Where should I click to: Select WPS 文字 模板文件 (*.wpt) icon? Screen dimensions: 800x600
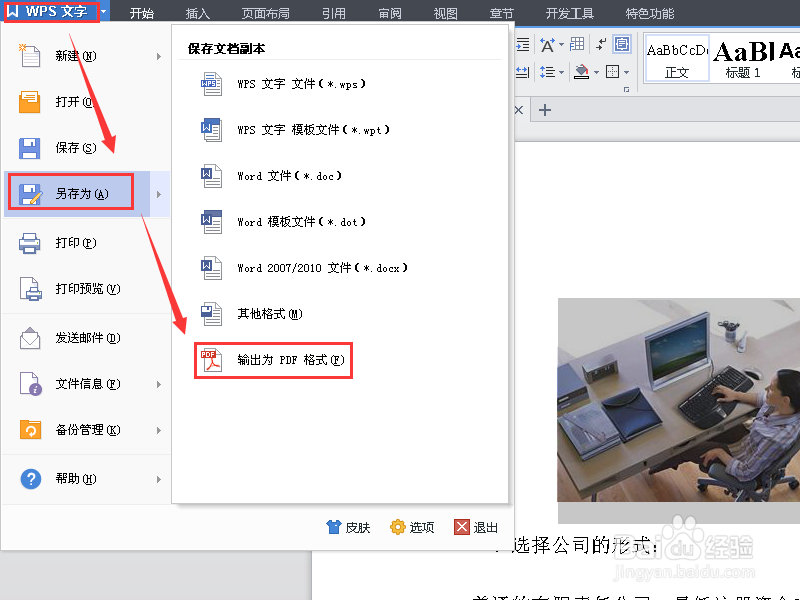(211, 130)
